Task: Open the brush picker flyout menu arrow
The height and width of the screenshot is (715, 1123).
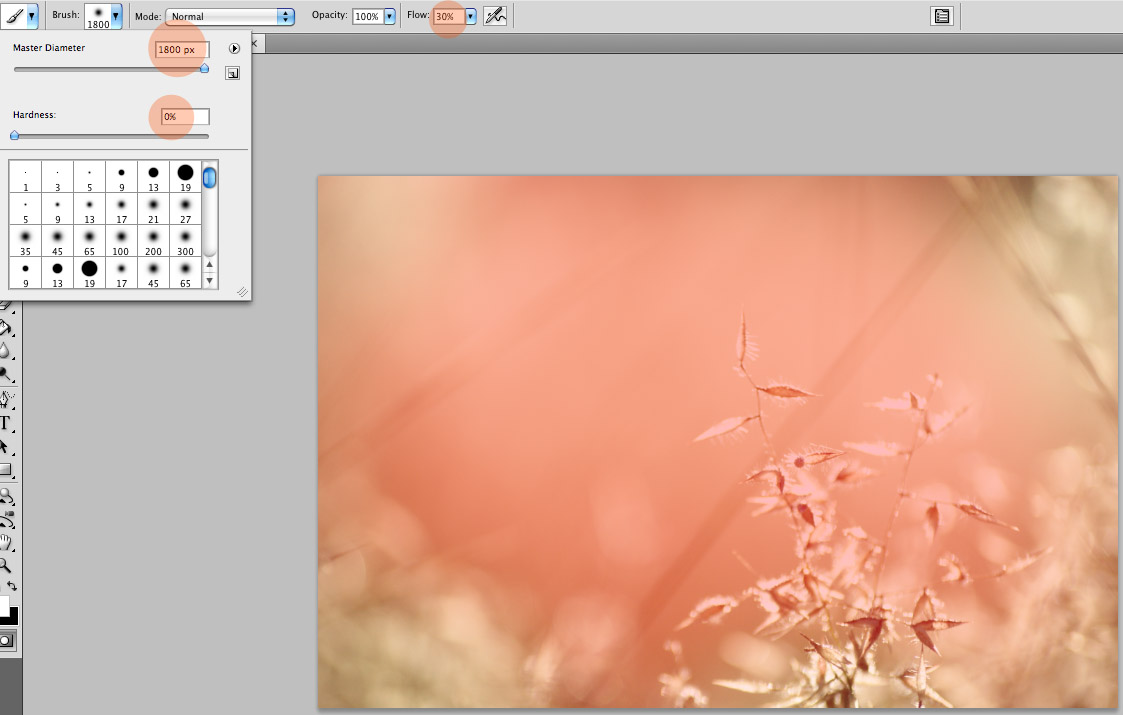Action: (x=233, y=49)
